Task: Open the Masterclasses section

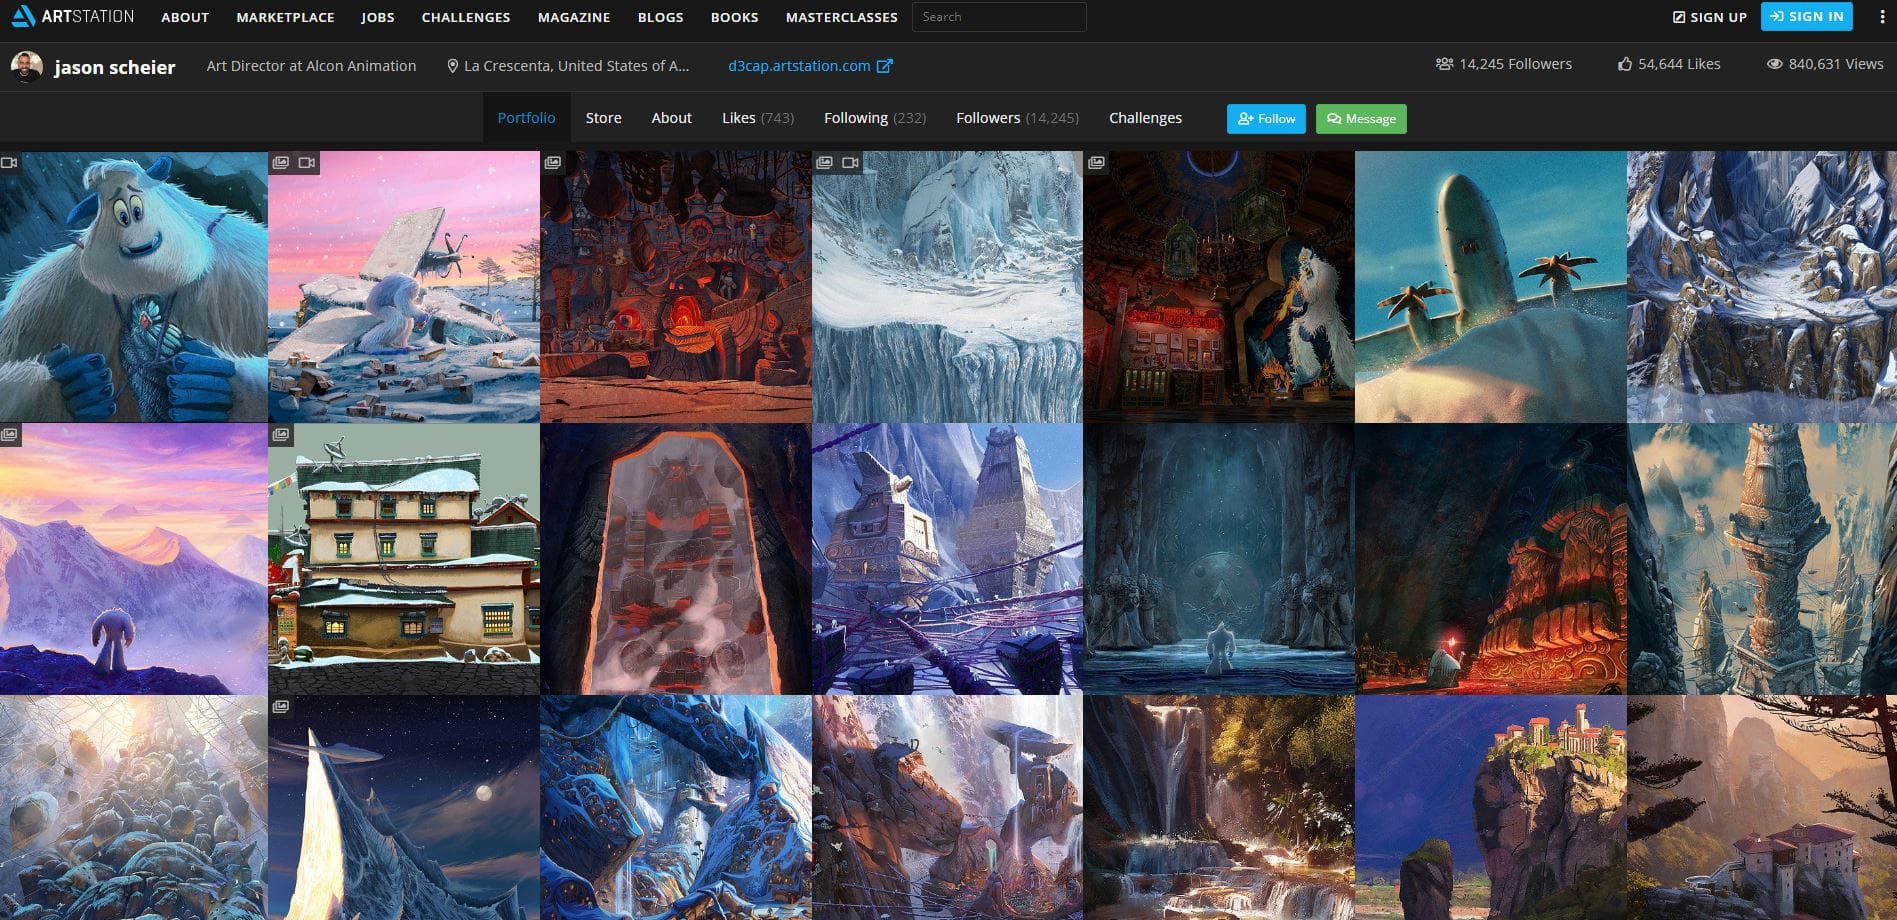Action: (842, 17)
